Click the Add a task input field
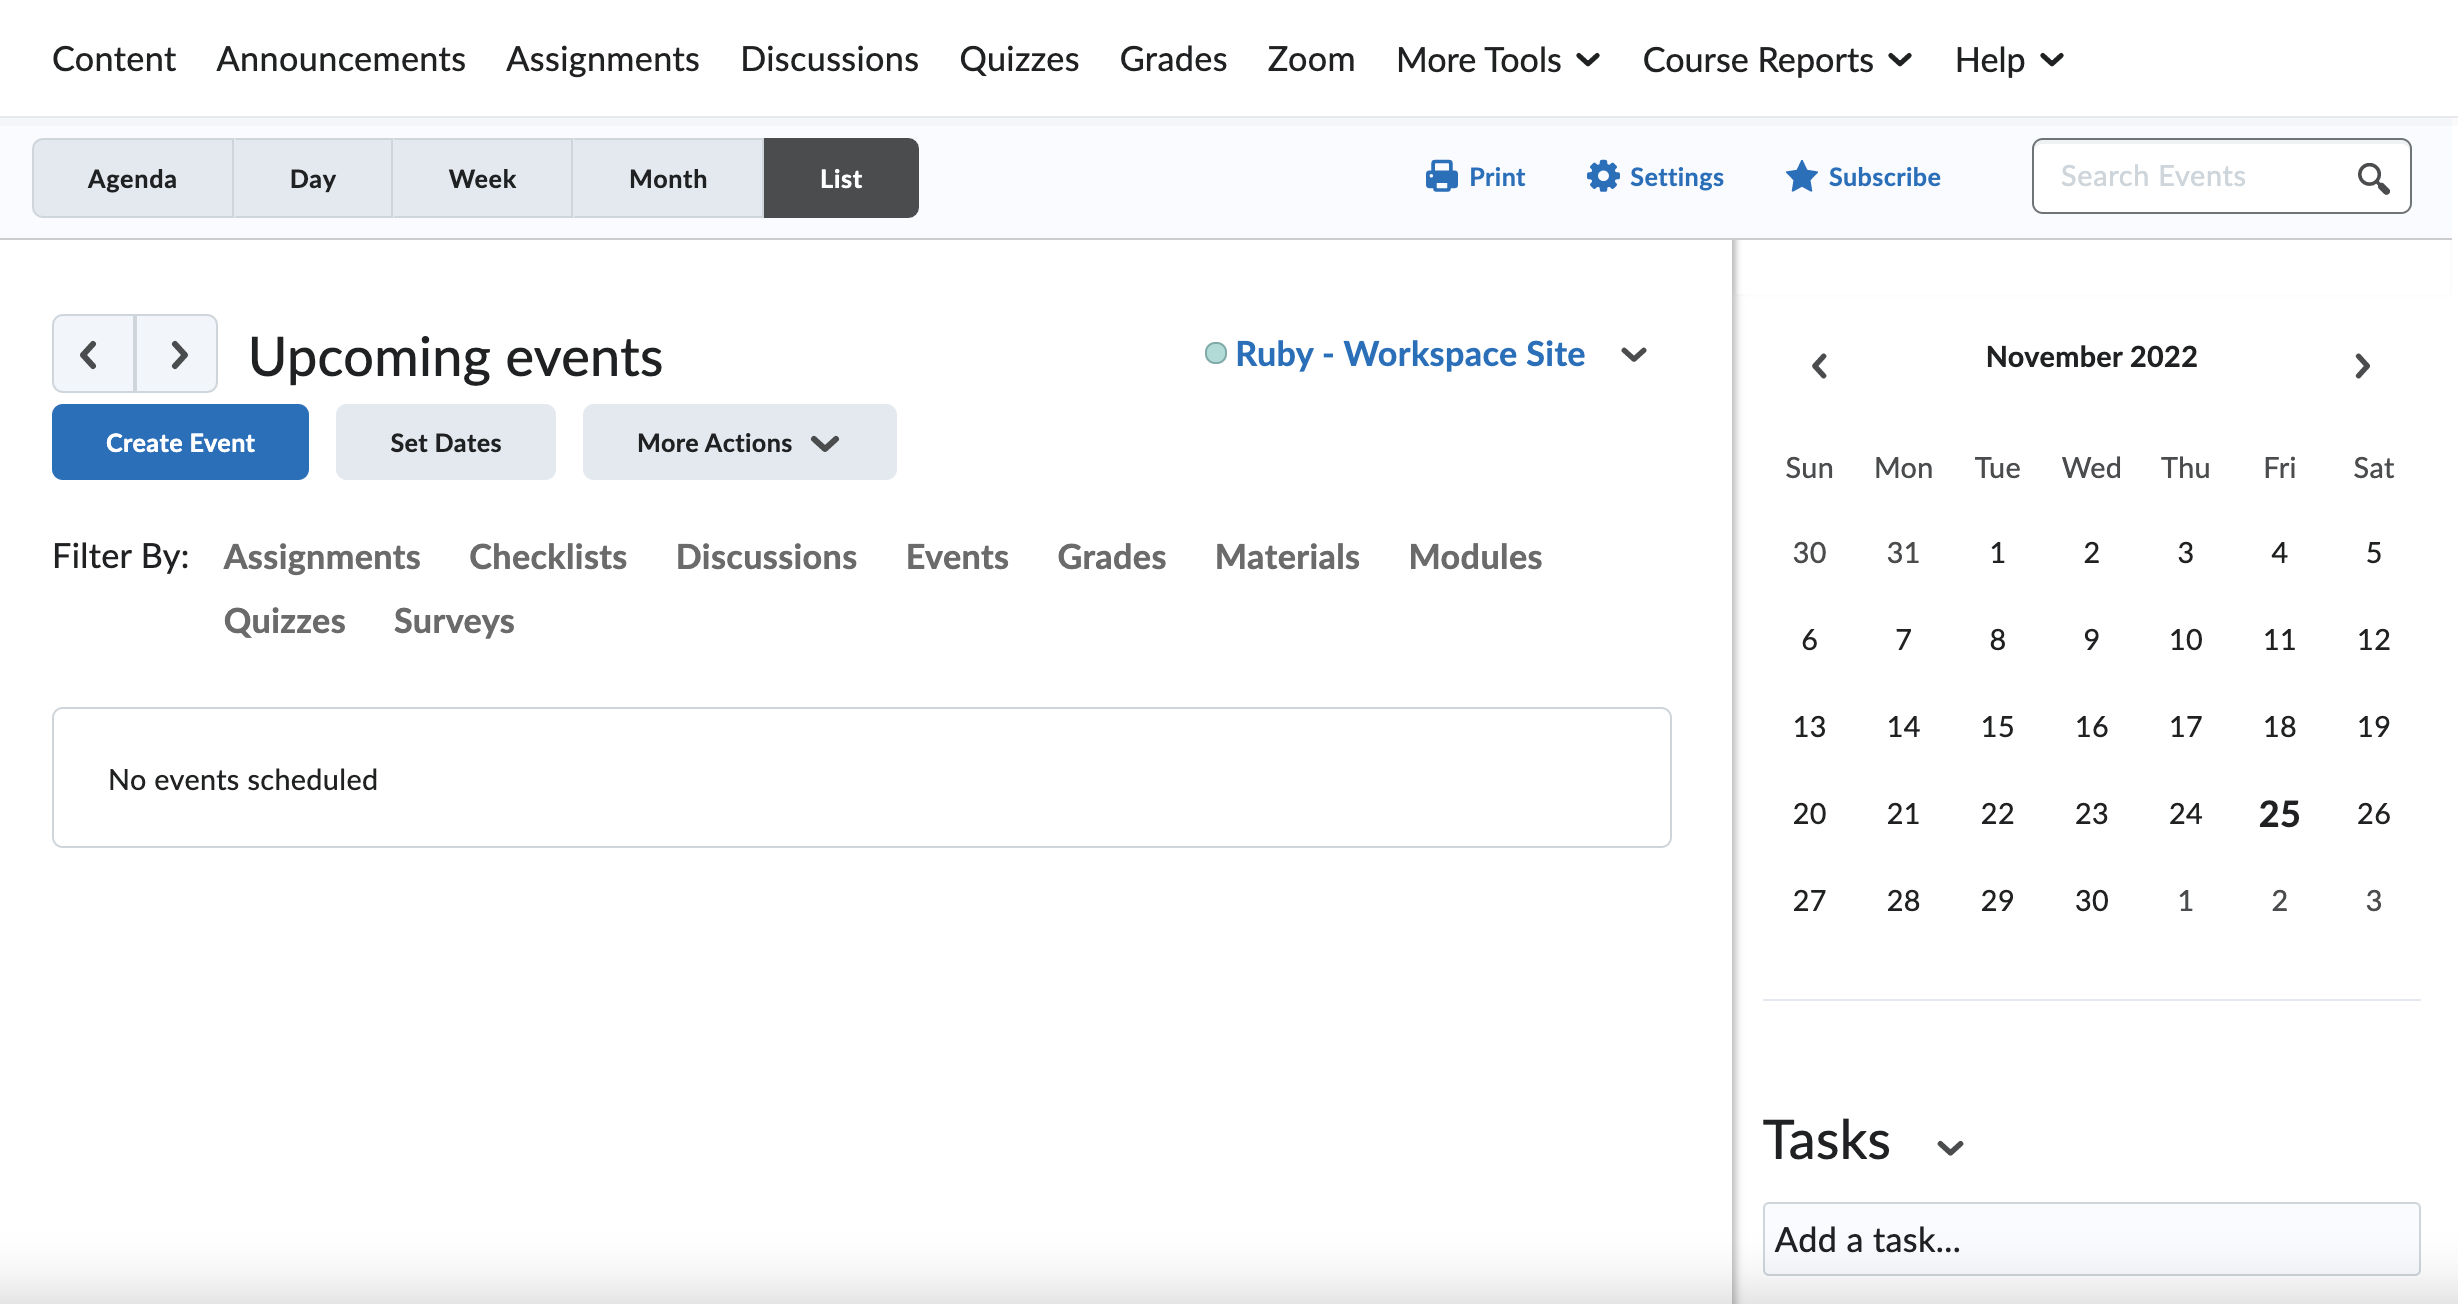 point(2090,1240)
